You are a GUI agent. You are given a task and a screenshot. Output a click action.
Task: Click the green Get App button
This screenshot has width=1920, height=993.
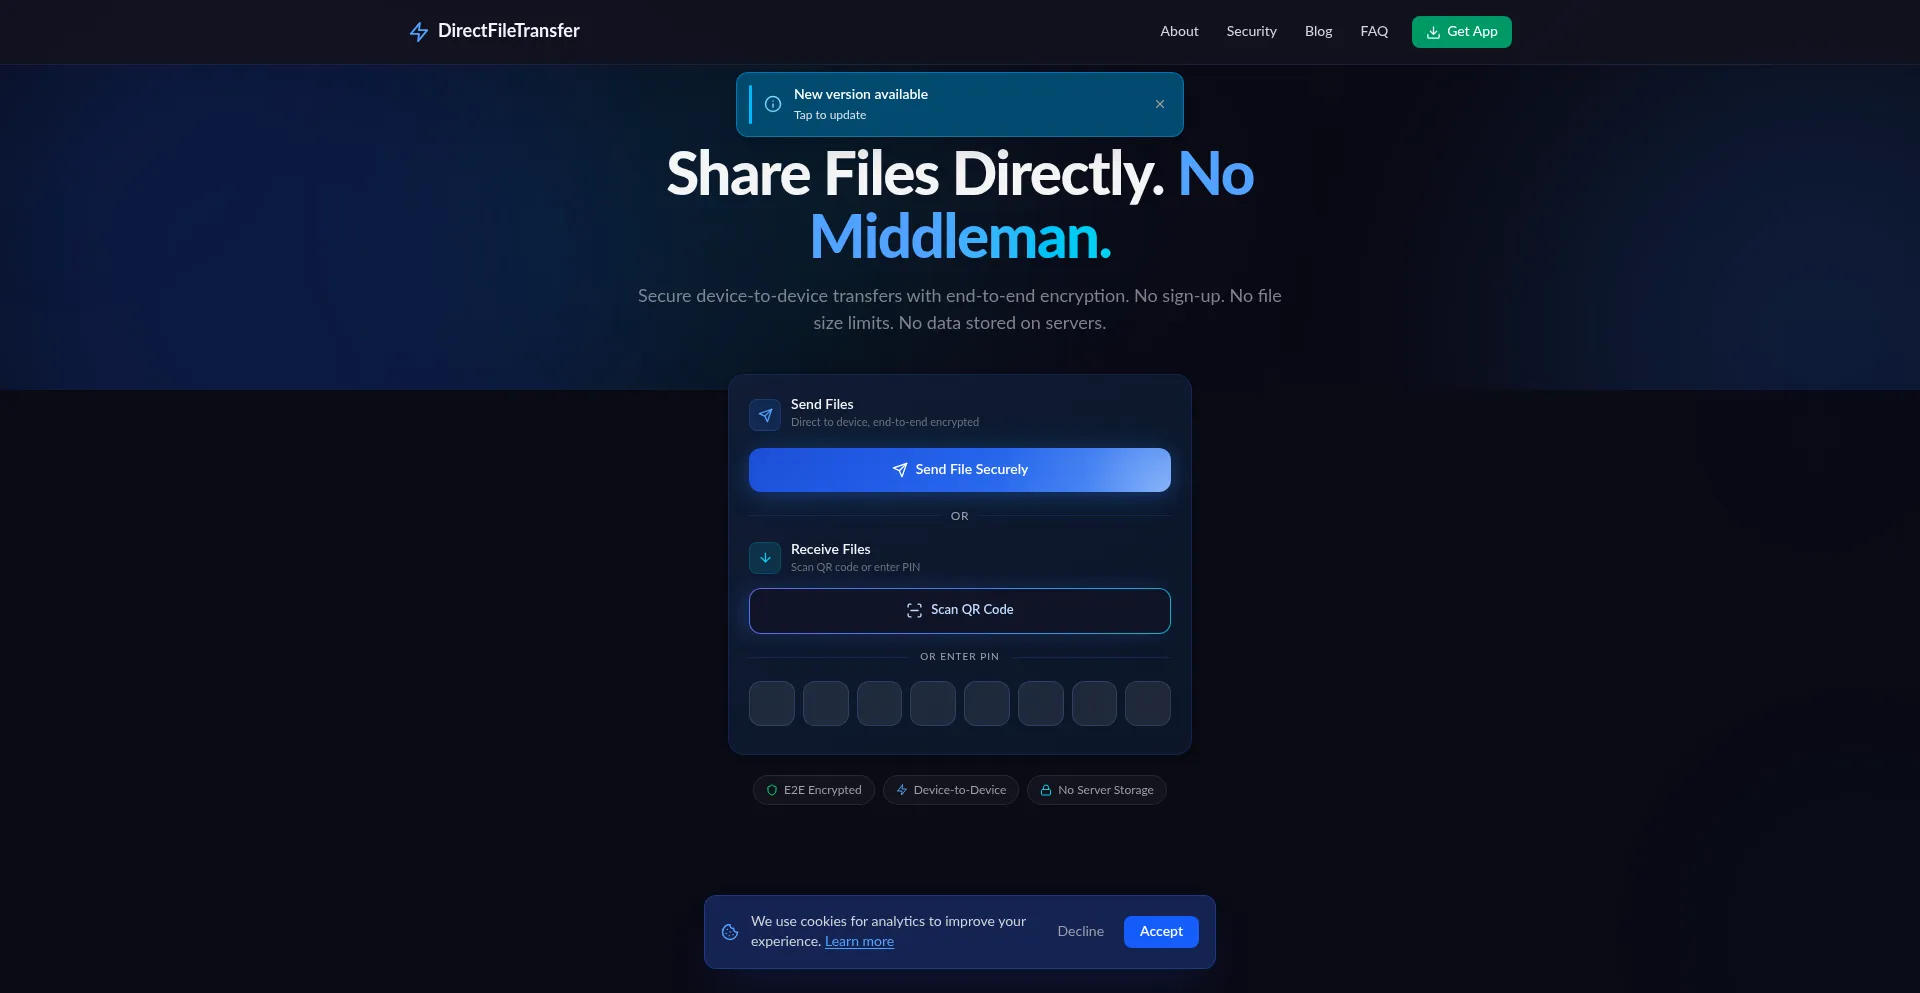tap(1461, 32)
